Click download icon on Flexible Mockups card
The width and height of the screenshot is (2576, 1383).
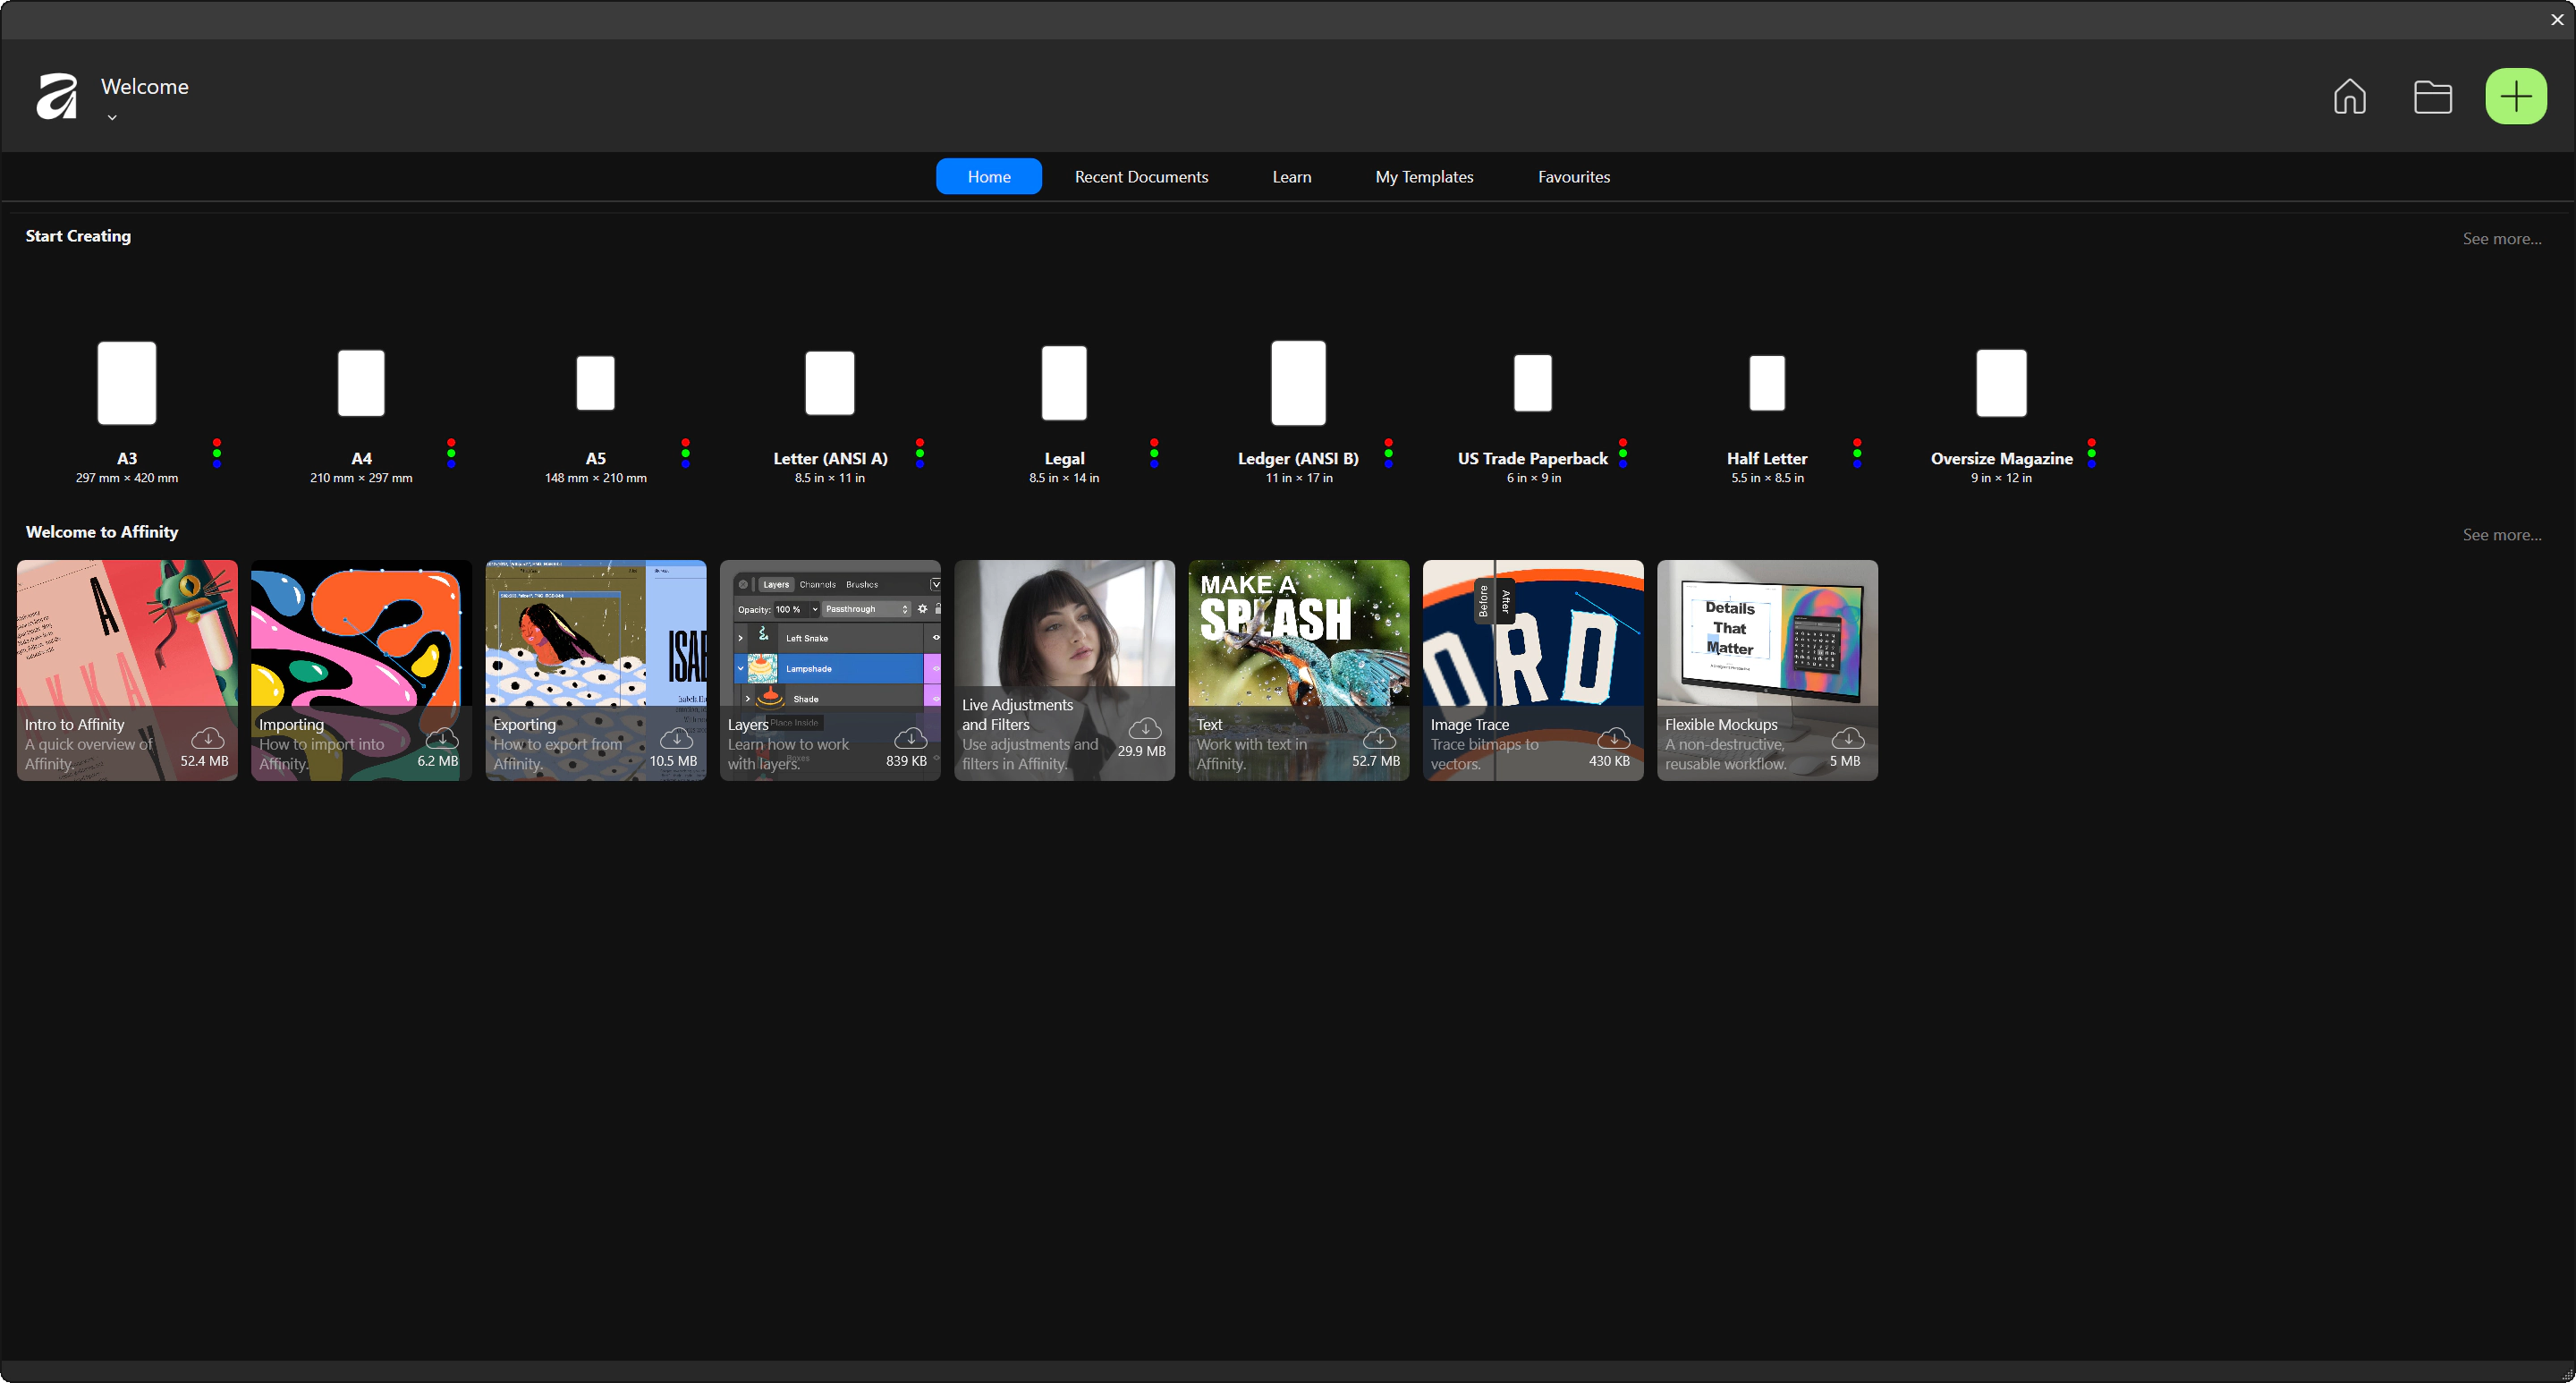[1847, 738]
